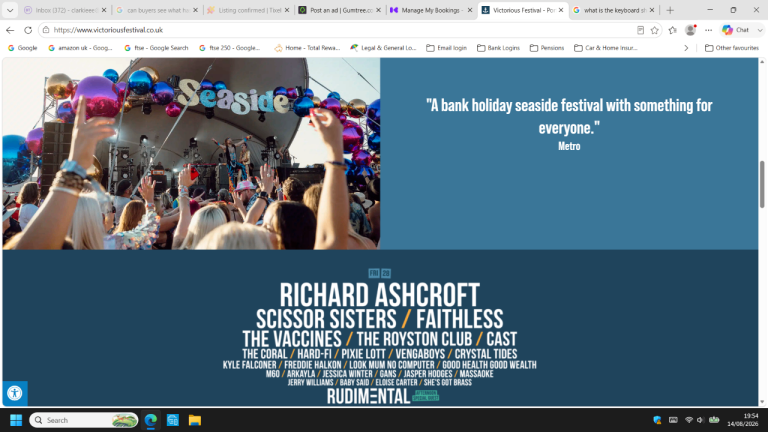Open the Legal & General bookmark
This screenshot has width=768, height=432.
[x=383, y=48]
